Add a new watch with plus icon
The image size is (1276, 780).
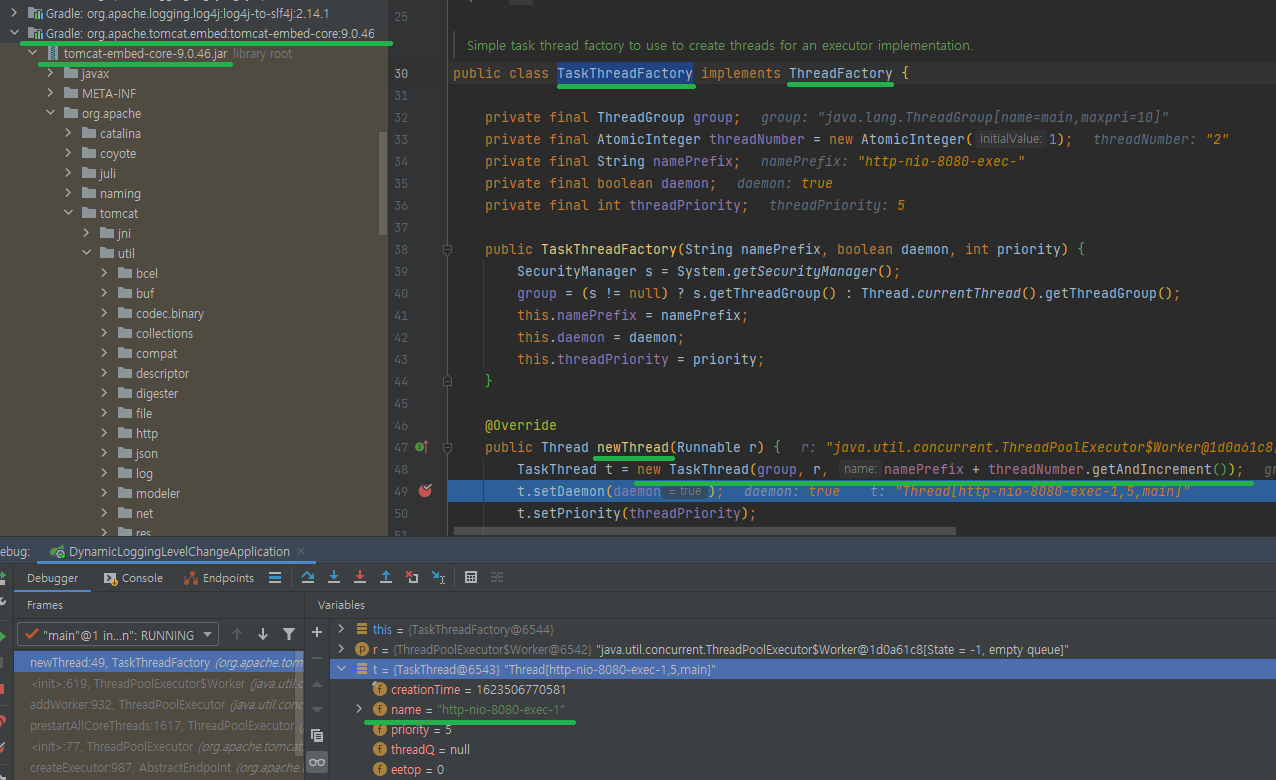pos(317,632)
